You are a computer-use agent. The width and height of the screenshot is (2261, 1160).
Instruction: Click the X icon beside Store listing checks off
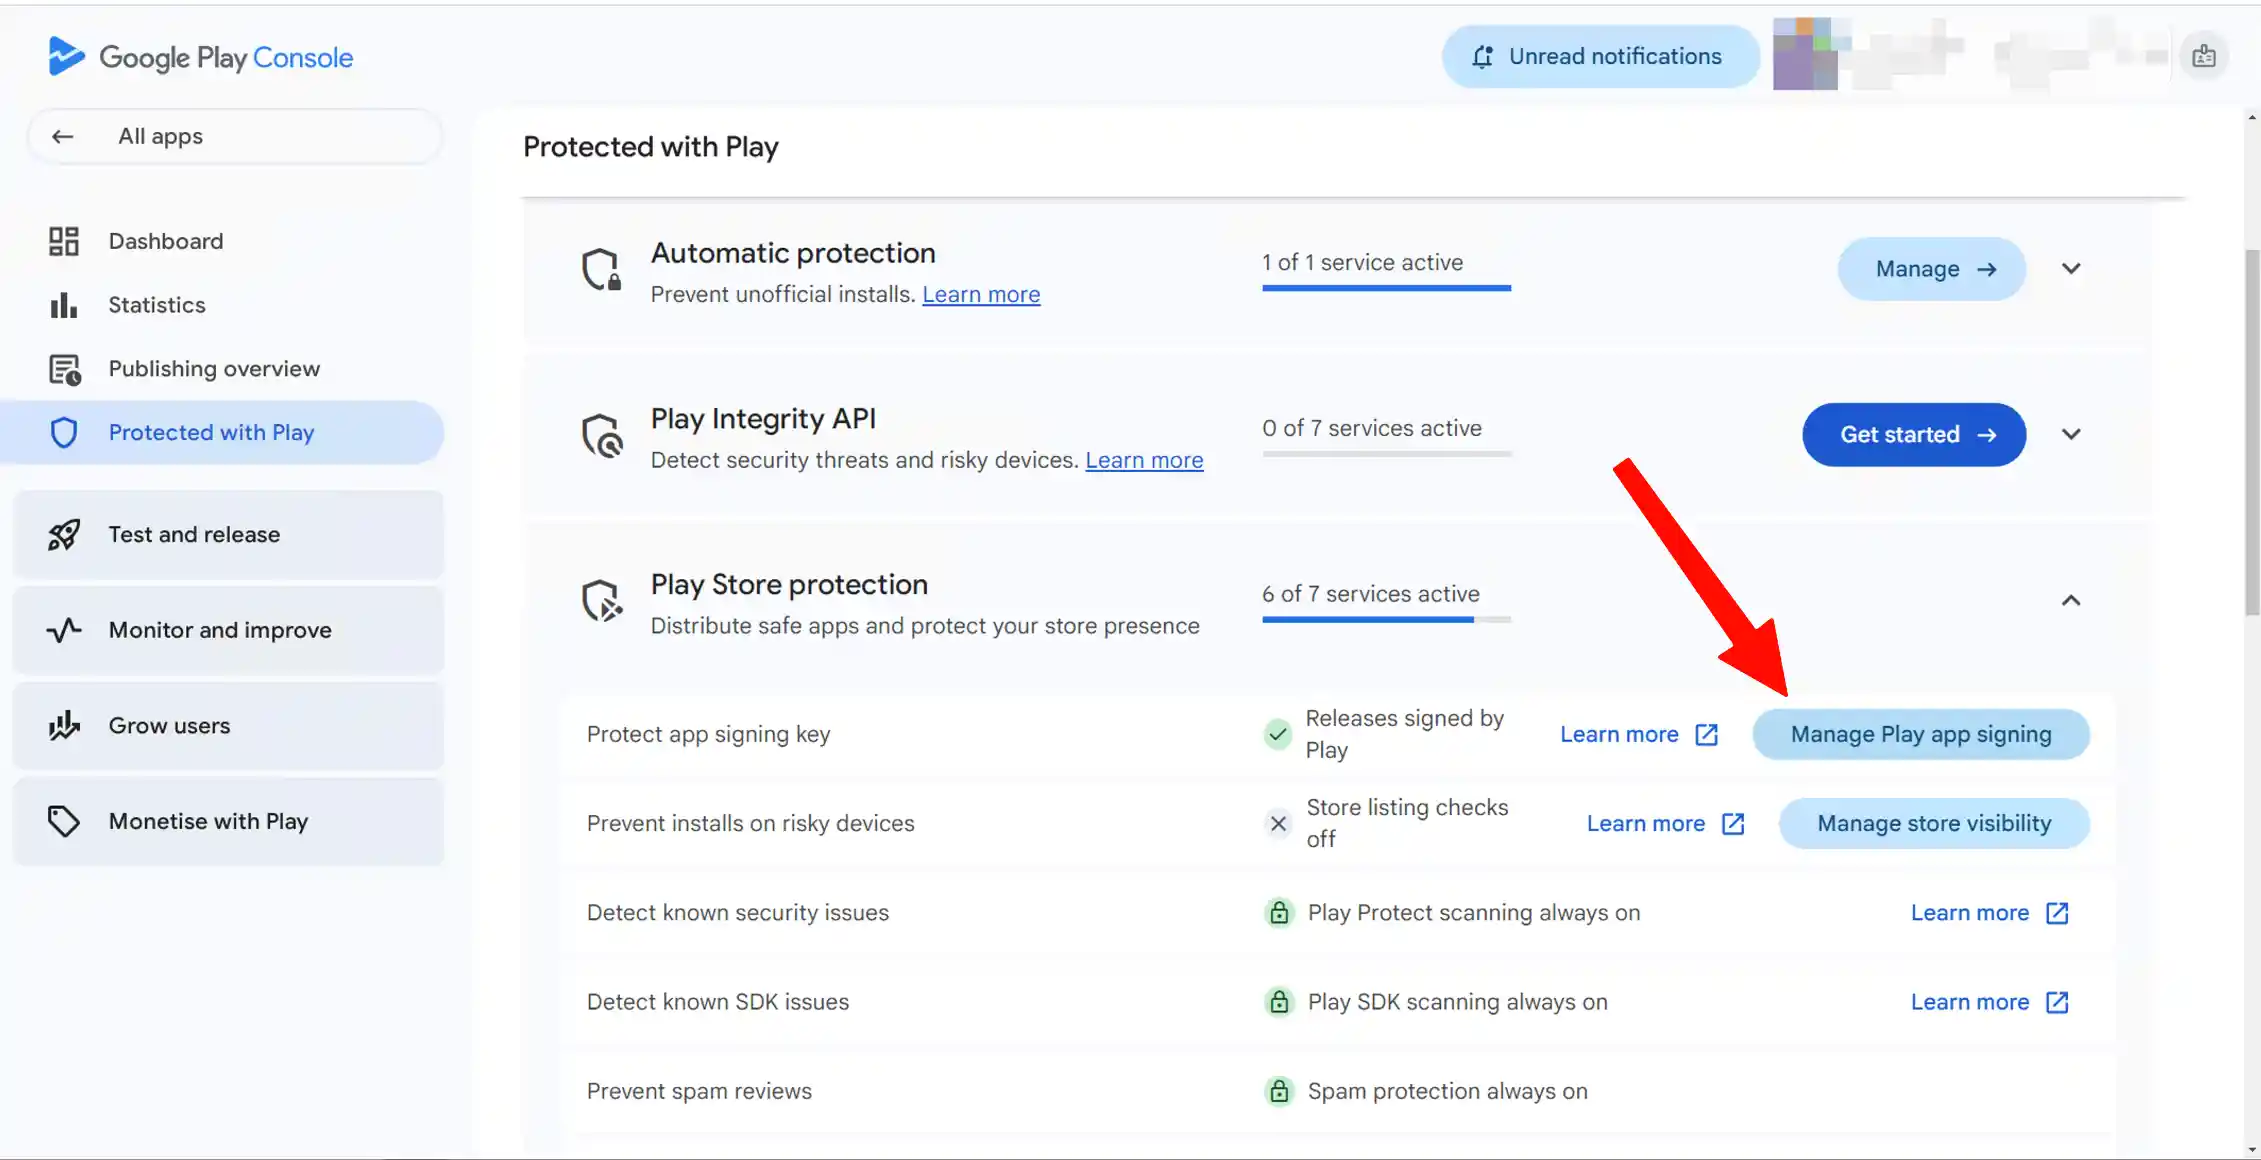point(1278,824)
